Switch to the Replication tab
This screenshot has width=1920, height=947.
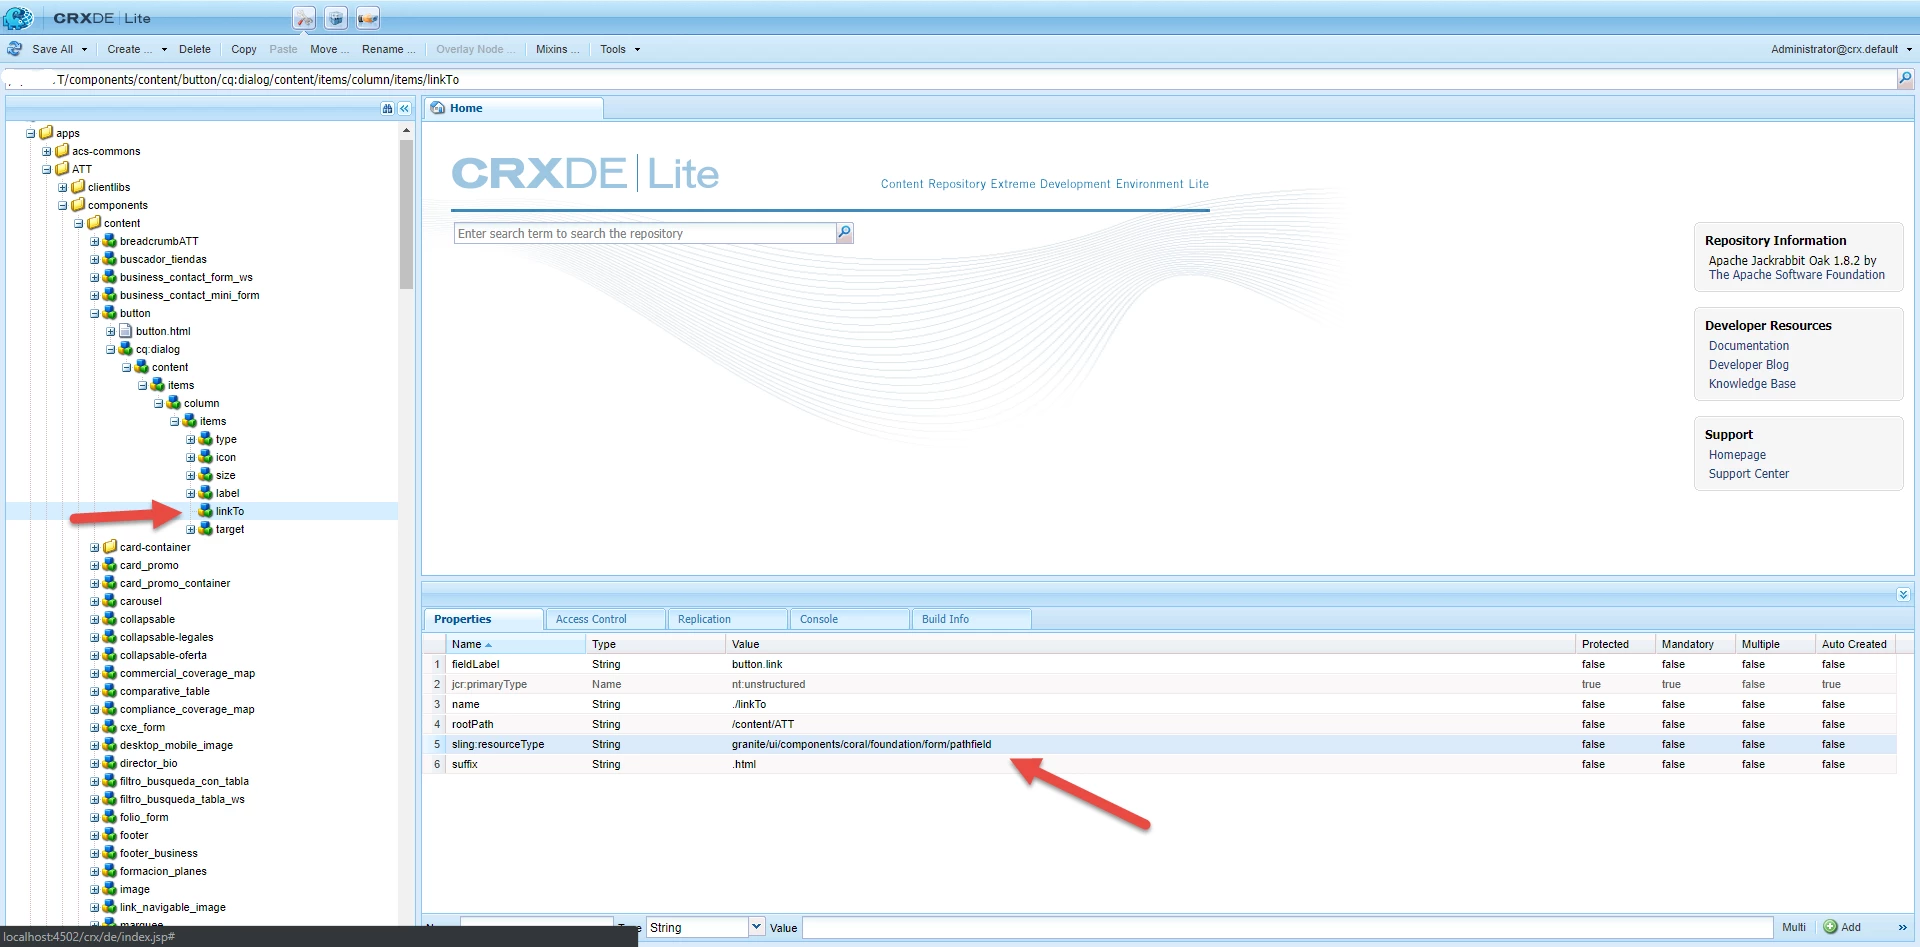pos(727,619)
